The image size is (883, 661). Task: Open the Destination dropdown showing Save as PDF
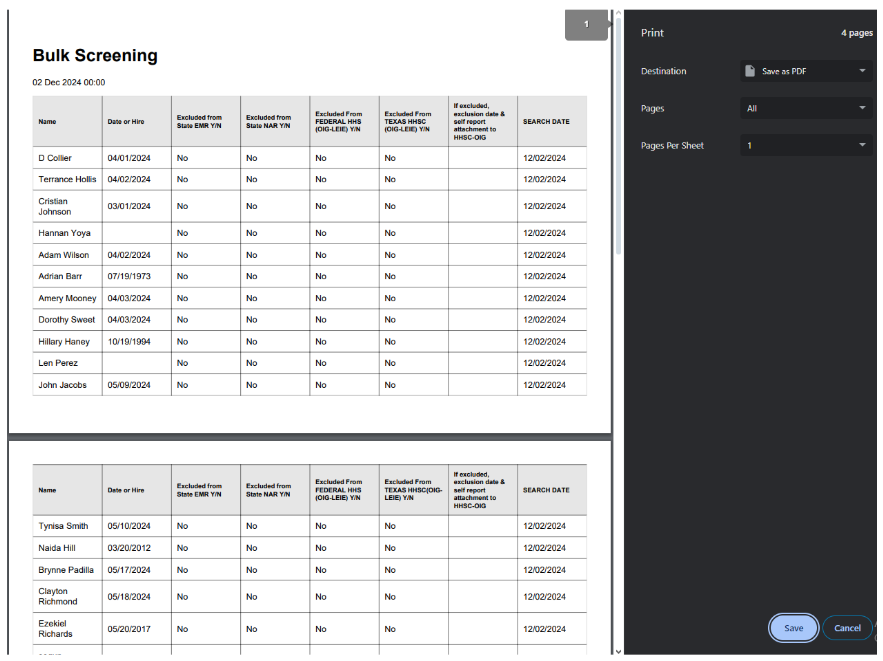(x=807, y=71)
